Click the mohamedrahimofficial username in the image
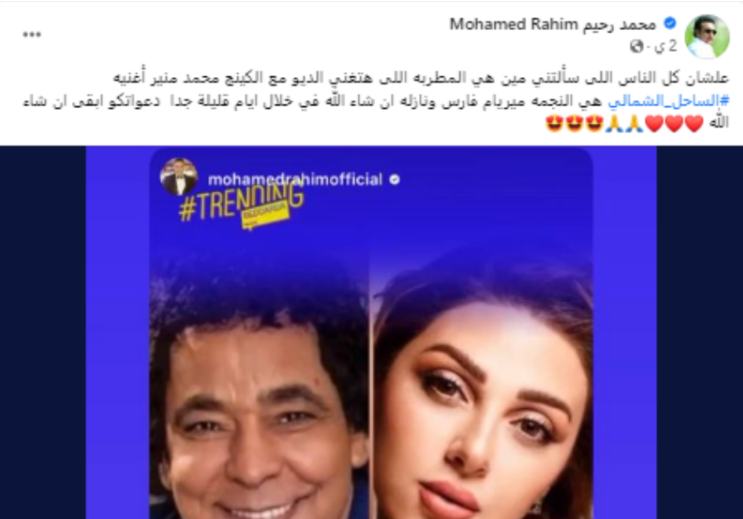 [295, 180]
